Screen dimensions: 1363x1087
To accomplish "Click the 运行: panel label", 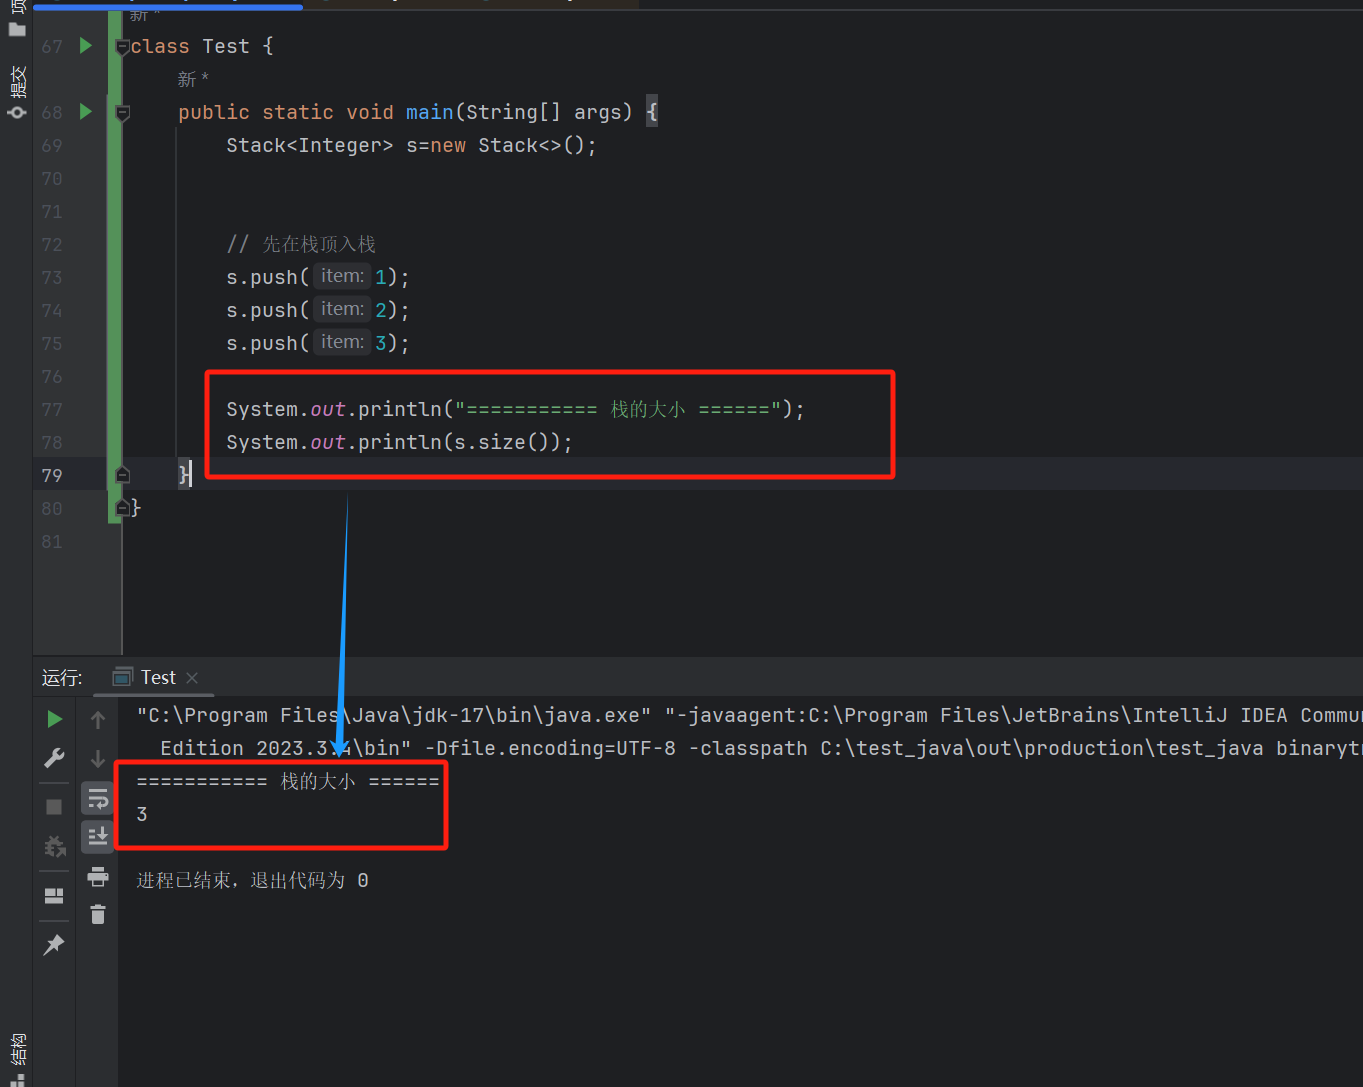I will point(62,678).
